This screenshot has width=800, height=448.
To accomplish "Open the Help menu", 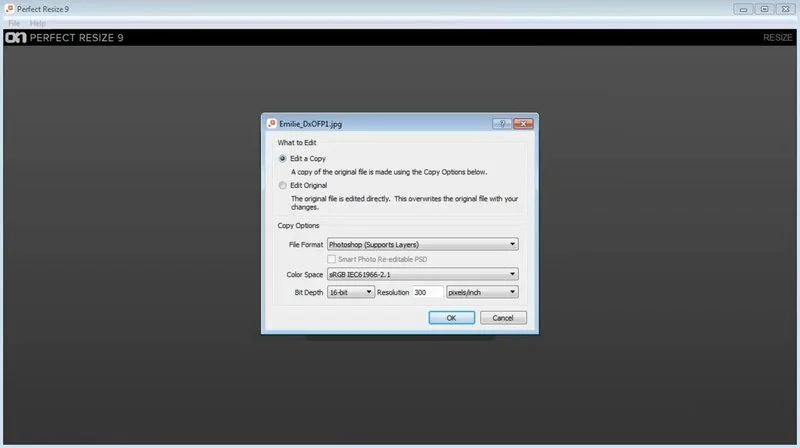I will click(x=37, y=23).
